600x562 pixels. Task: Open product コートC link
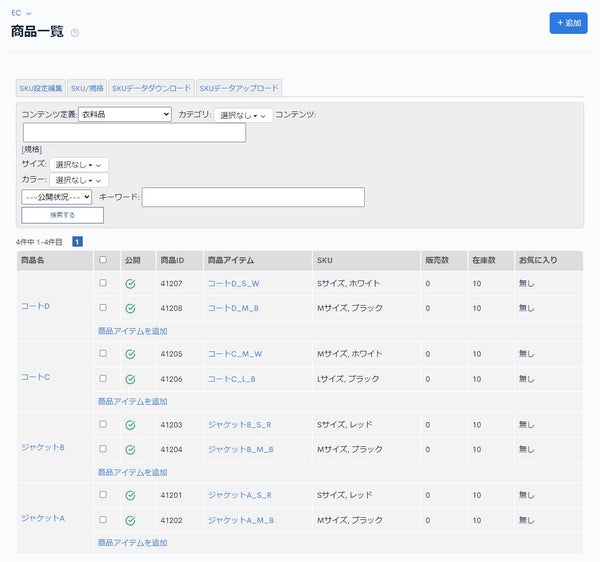(x=36, y=377)
